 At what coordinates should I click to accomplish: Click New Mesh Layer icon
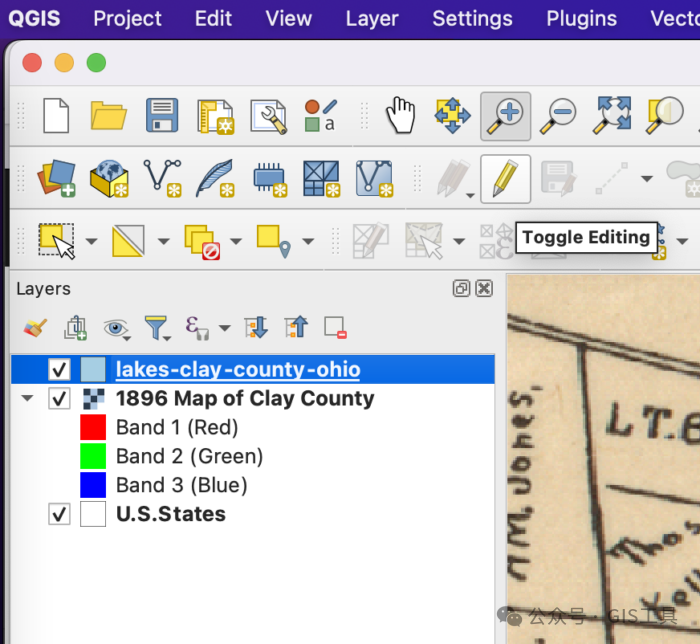321,179
